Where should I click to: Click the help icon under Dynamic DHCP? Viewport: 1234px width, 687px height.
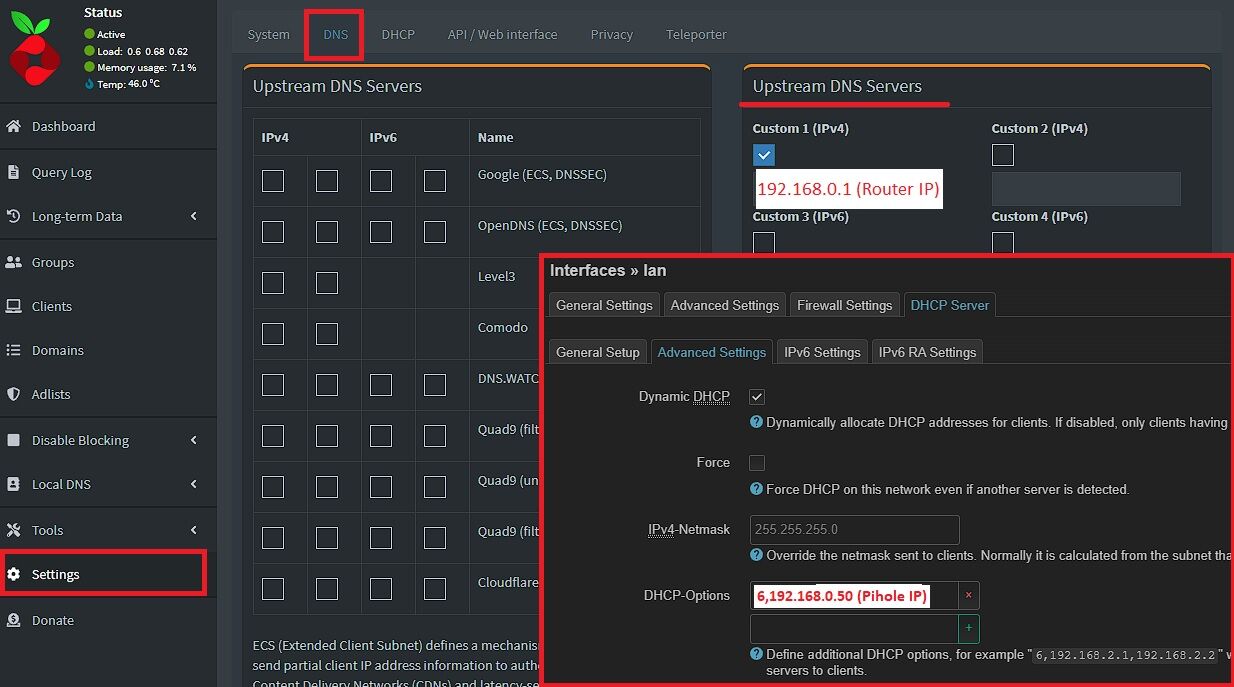tap(757, 423)
